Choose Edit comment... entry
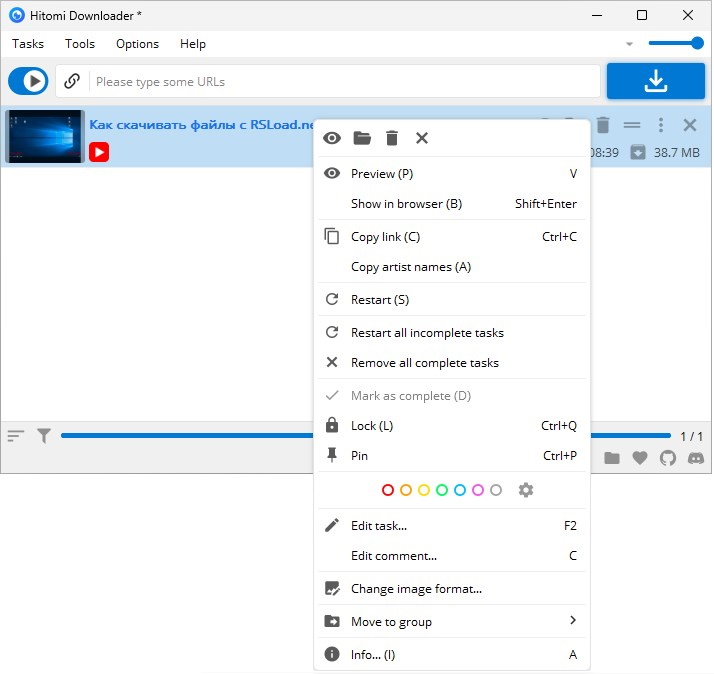 [451, 556]
